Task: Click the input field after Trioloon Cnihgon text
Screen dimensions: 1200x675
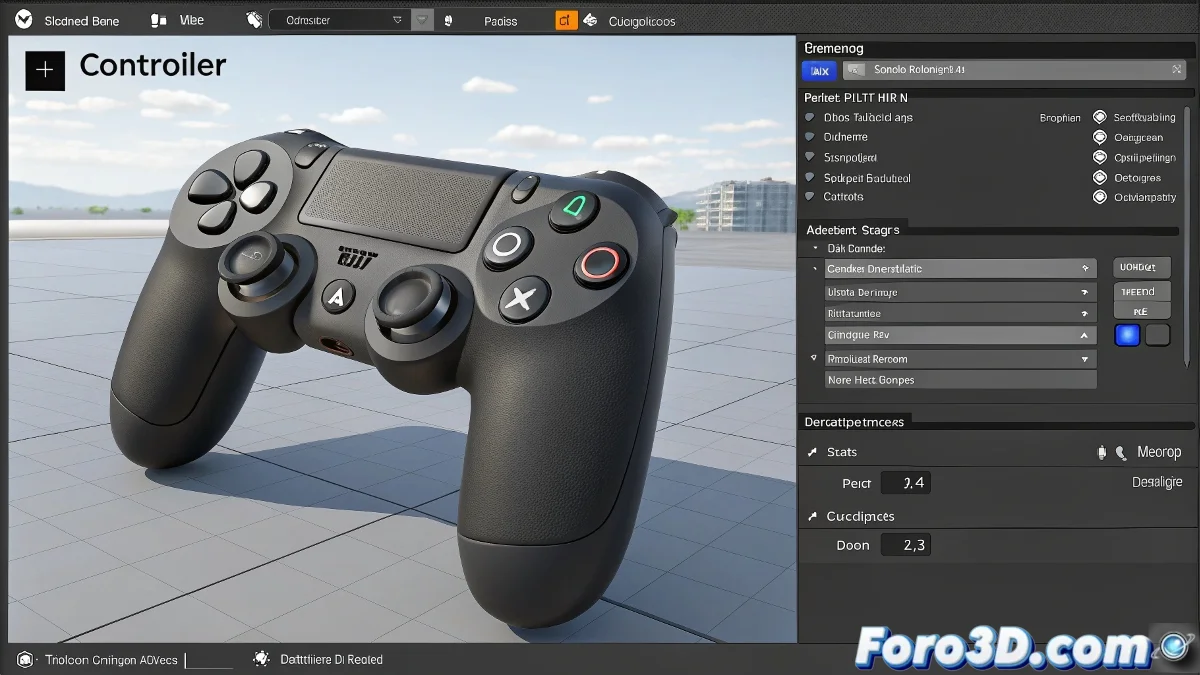Action: 208,659
